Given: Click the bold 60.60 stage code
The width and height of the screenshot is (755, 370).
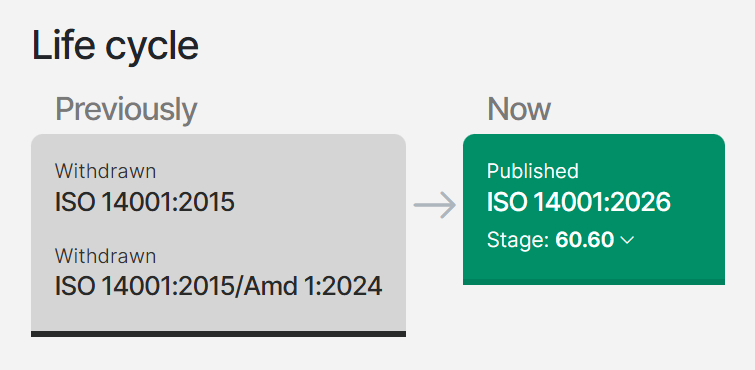Looking at the screenshot, I should click(x=585, y=240).
